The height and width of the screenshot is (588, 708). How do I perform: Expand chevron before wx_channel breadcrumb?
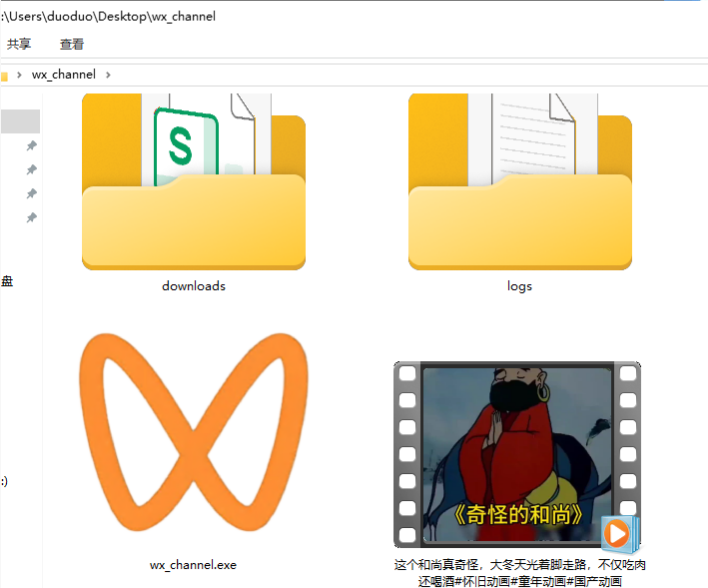(x=19, y=75)
